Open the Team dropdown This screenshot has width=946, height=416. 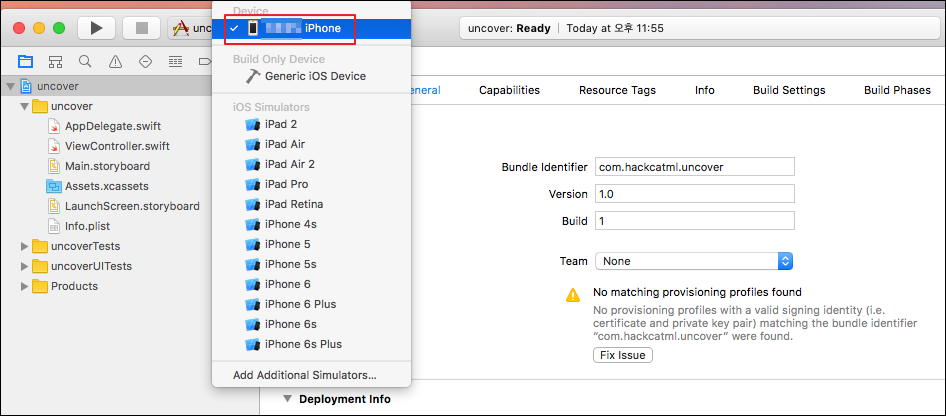click(694, 261)
